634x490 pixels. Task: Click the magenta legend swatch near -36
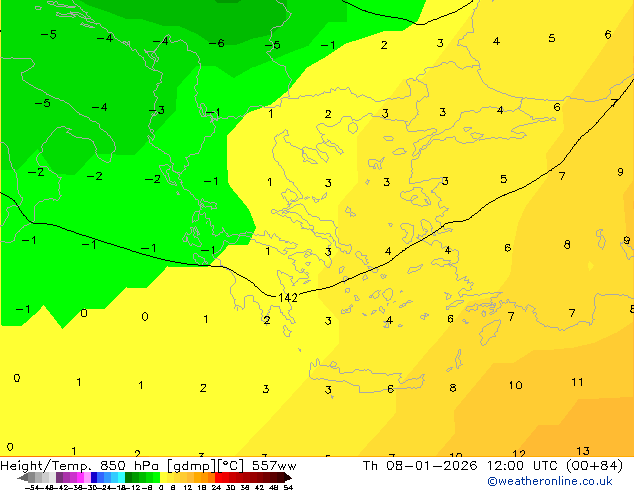(x=80, y=477)
